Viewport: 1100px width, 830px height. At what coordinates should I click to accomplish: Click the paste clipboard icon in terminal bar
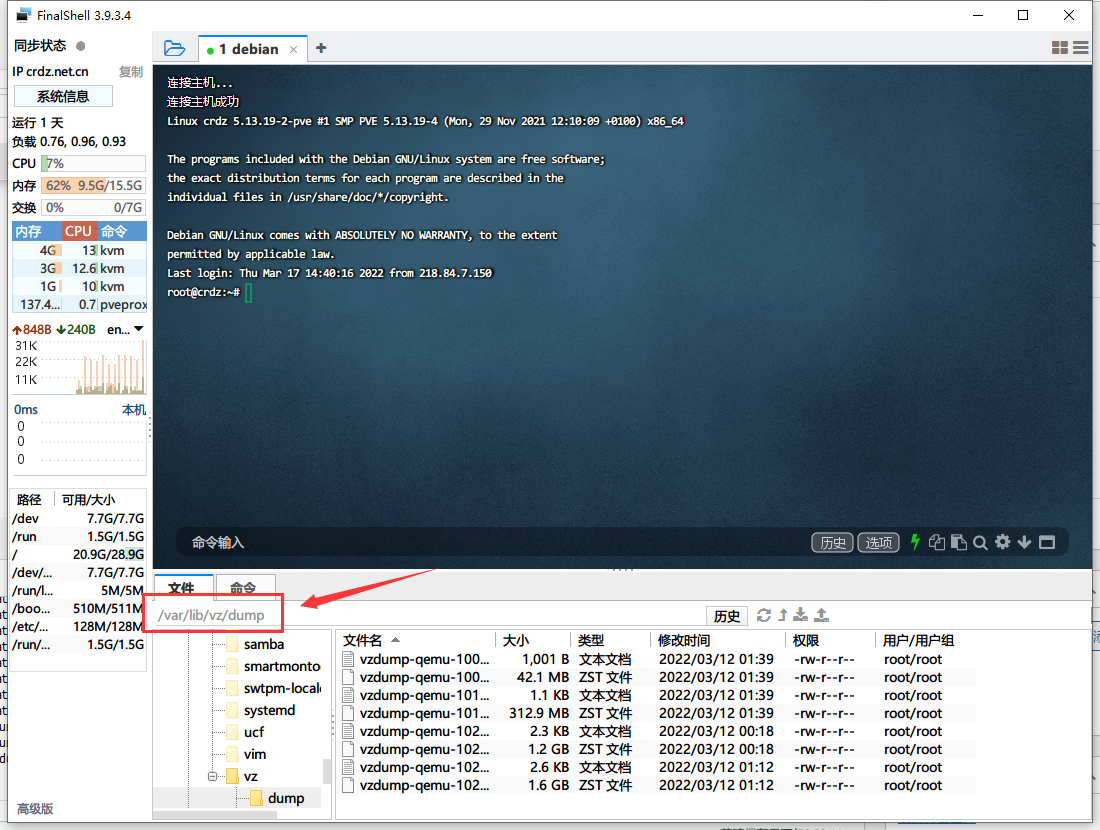coord(958,542)
